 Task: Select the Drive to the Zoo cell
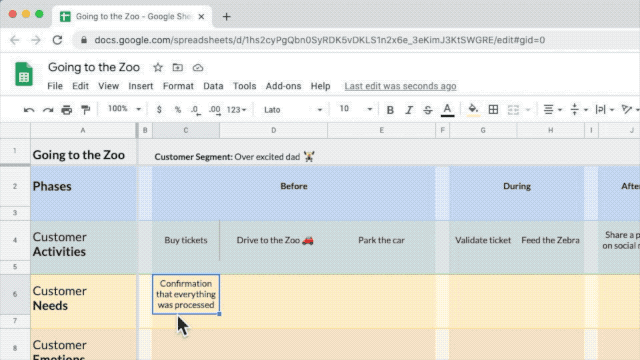pos(273,240)
